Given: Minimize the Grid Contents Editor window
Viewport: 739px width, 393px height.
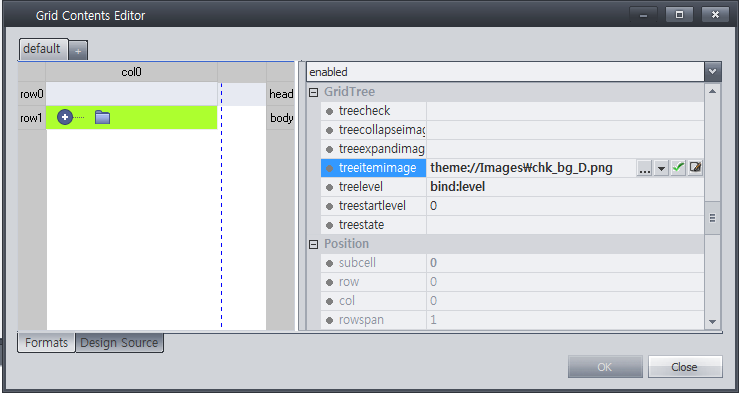Looking at the screenshot, I should [643, 15].
